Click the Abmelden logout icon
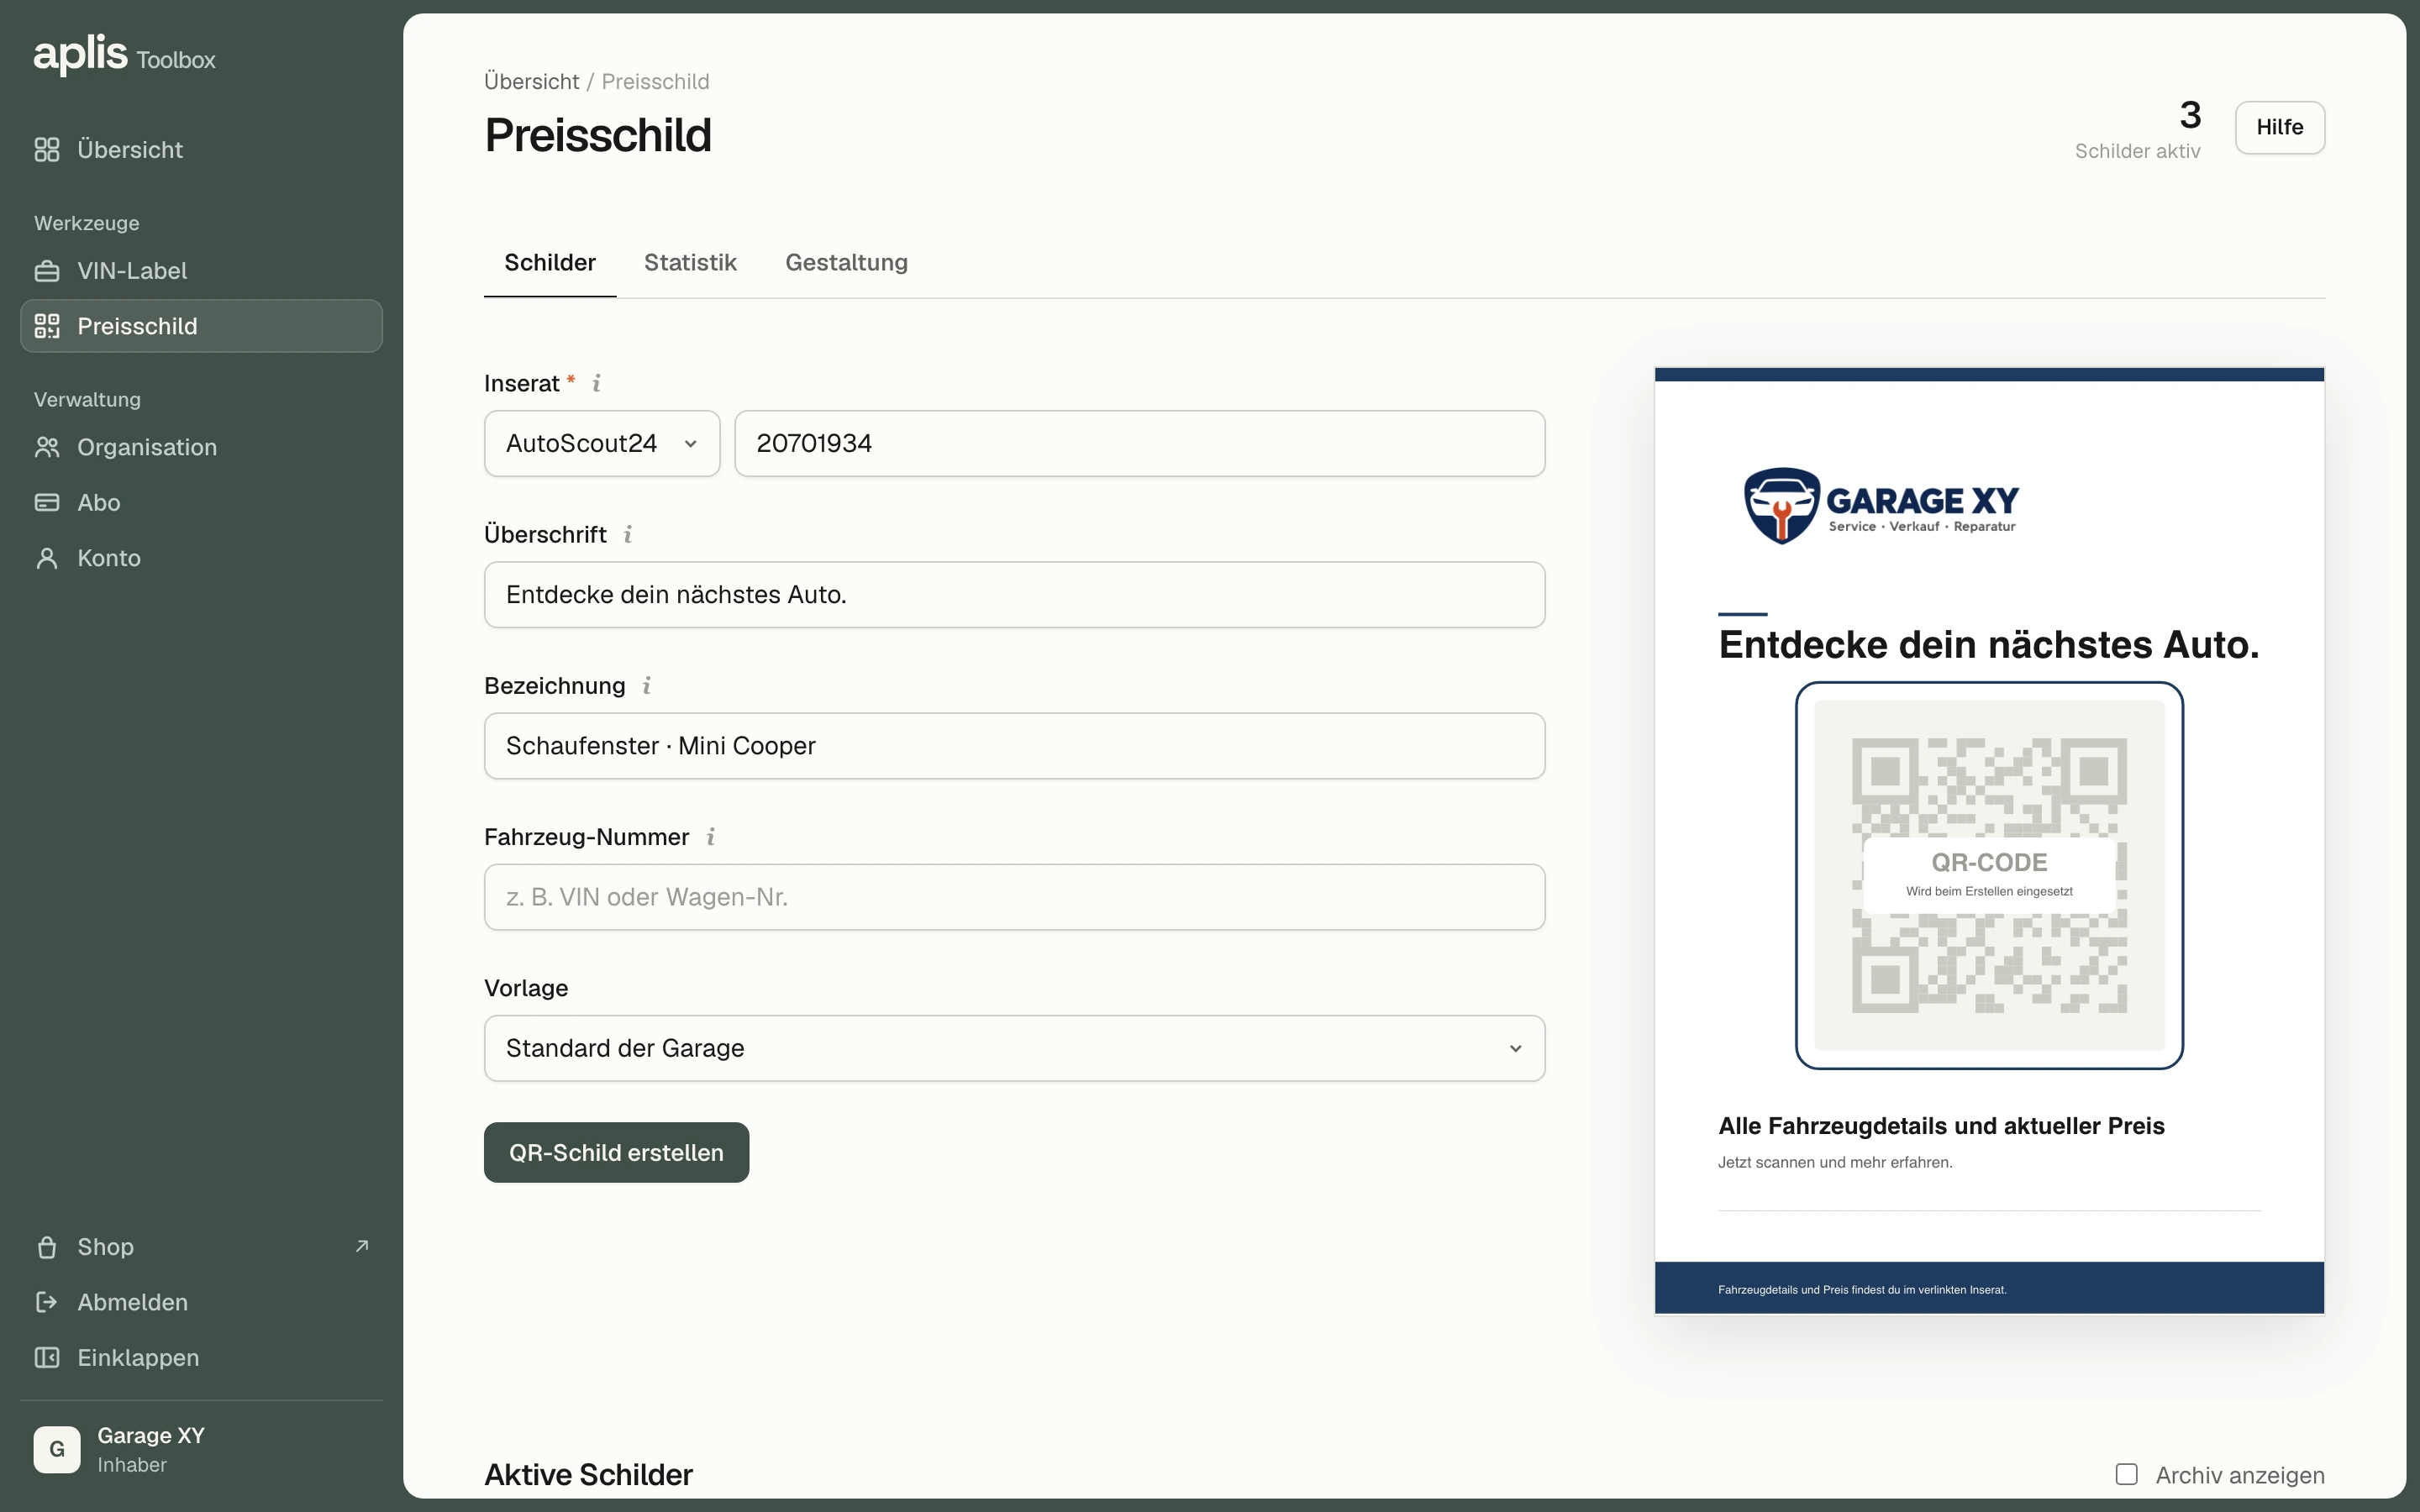 point(47,1302)
